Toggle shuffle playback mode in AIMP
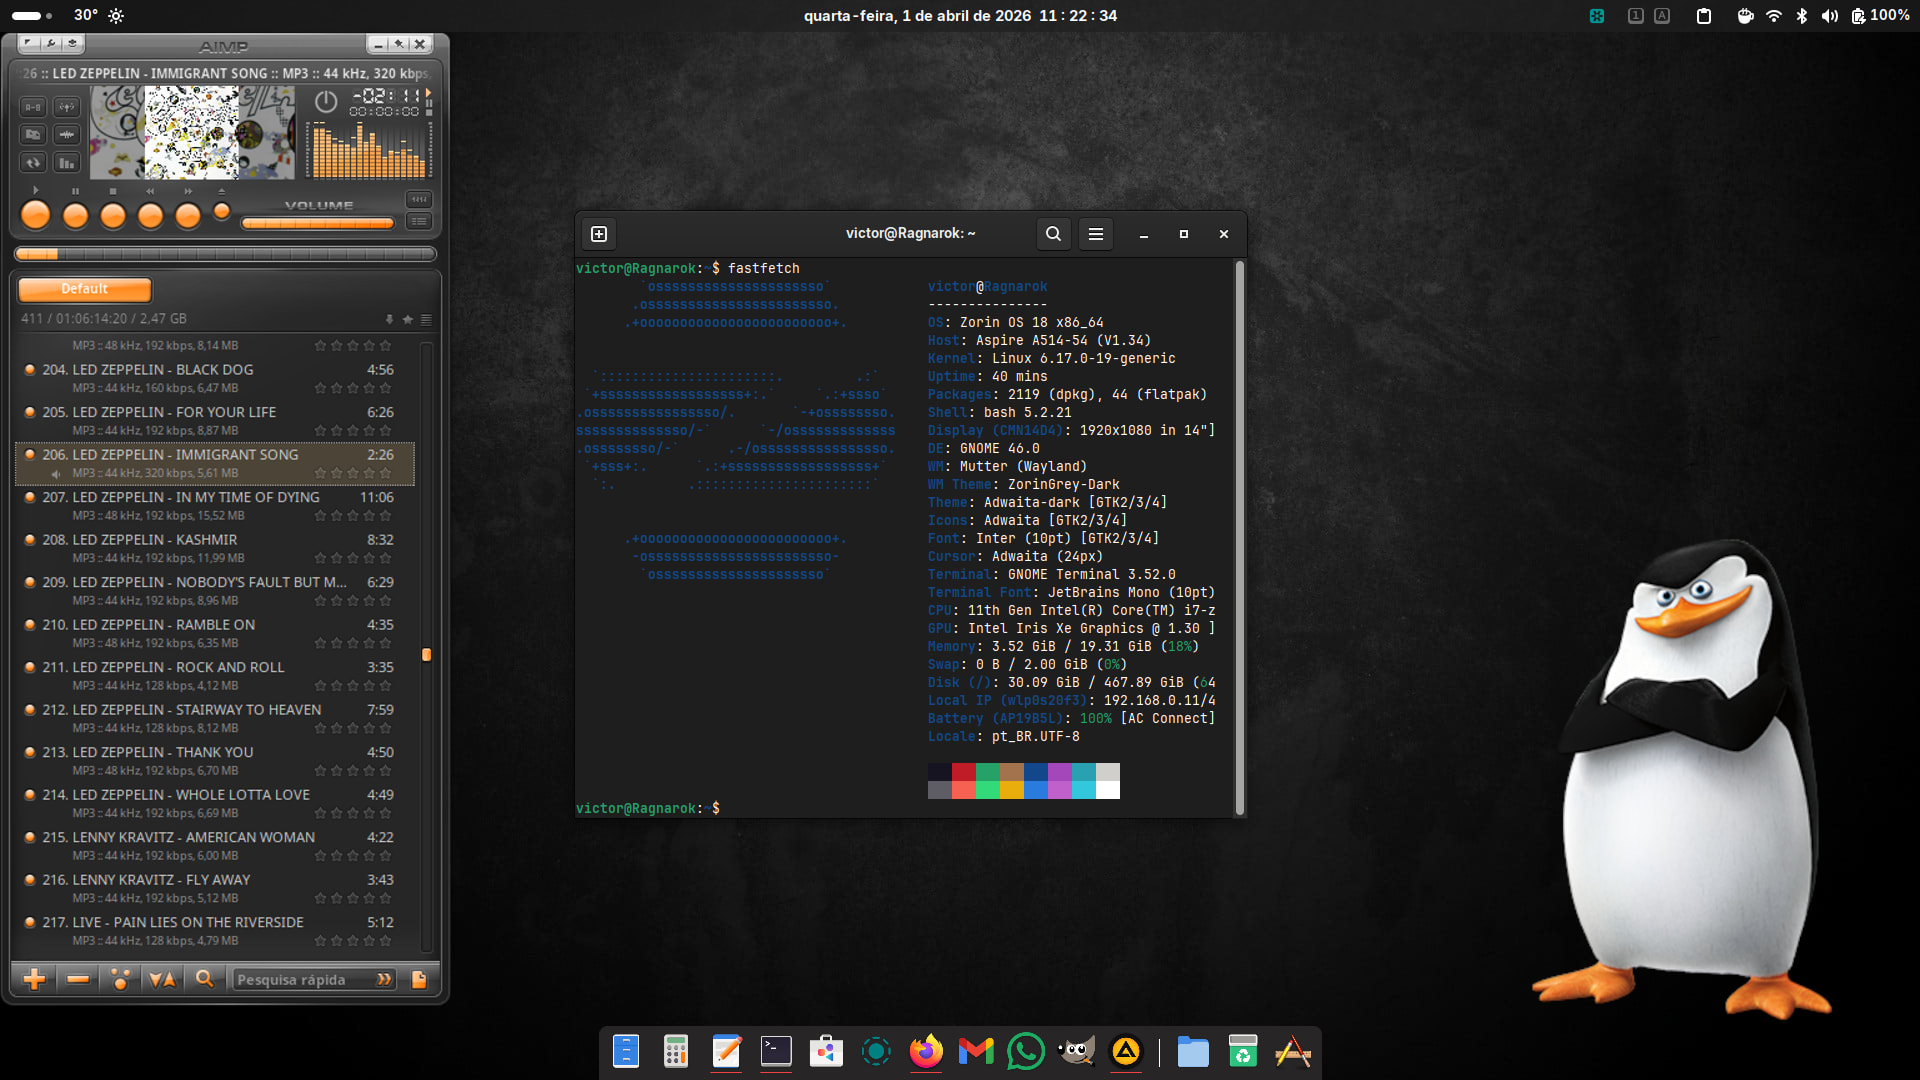 click(67, 107)
